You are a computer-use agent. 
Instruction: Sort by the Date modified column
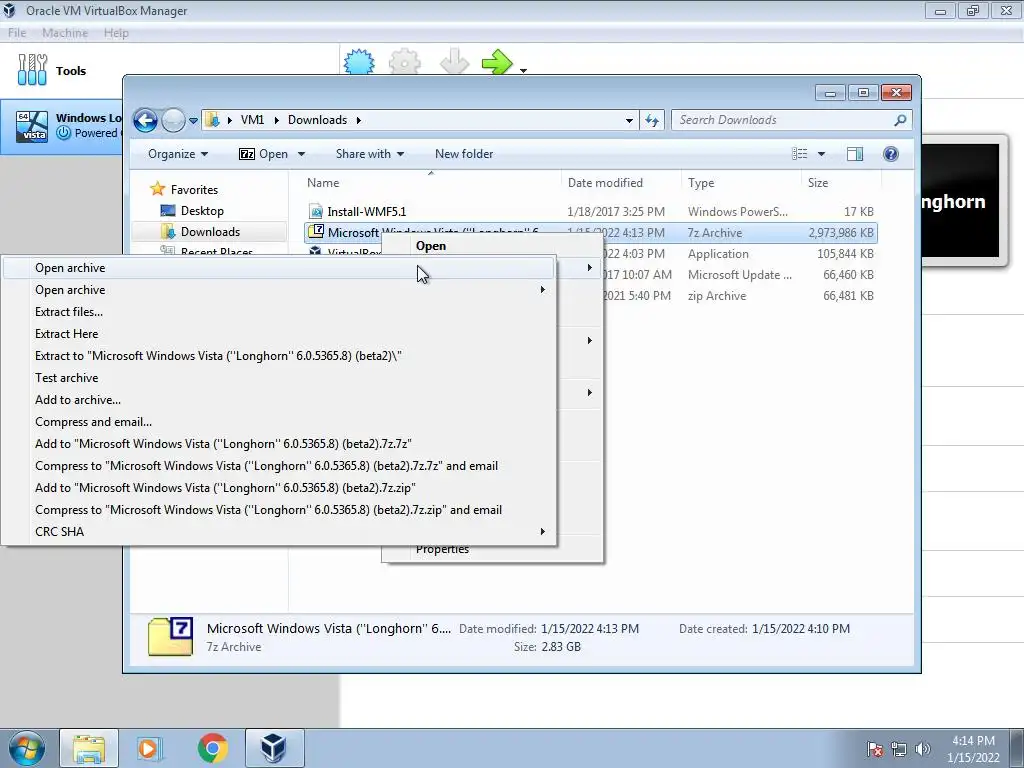[605, 183]
